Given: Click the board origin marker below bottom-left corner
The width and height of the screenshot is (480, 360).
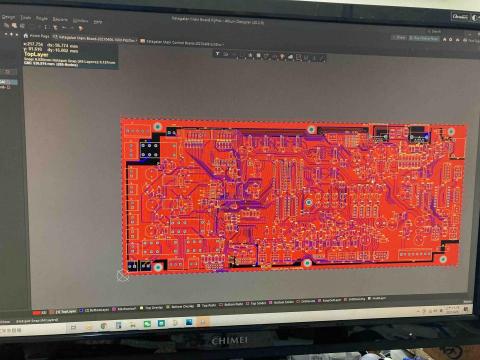Looking at the screenshot, I should pos(123,275).
